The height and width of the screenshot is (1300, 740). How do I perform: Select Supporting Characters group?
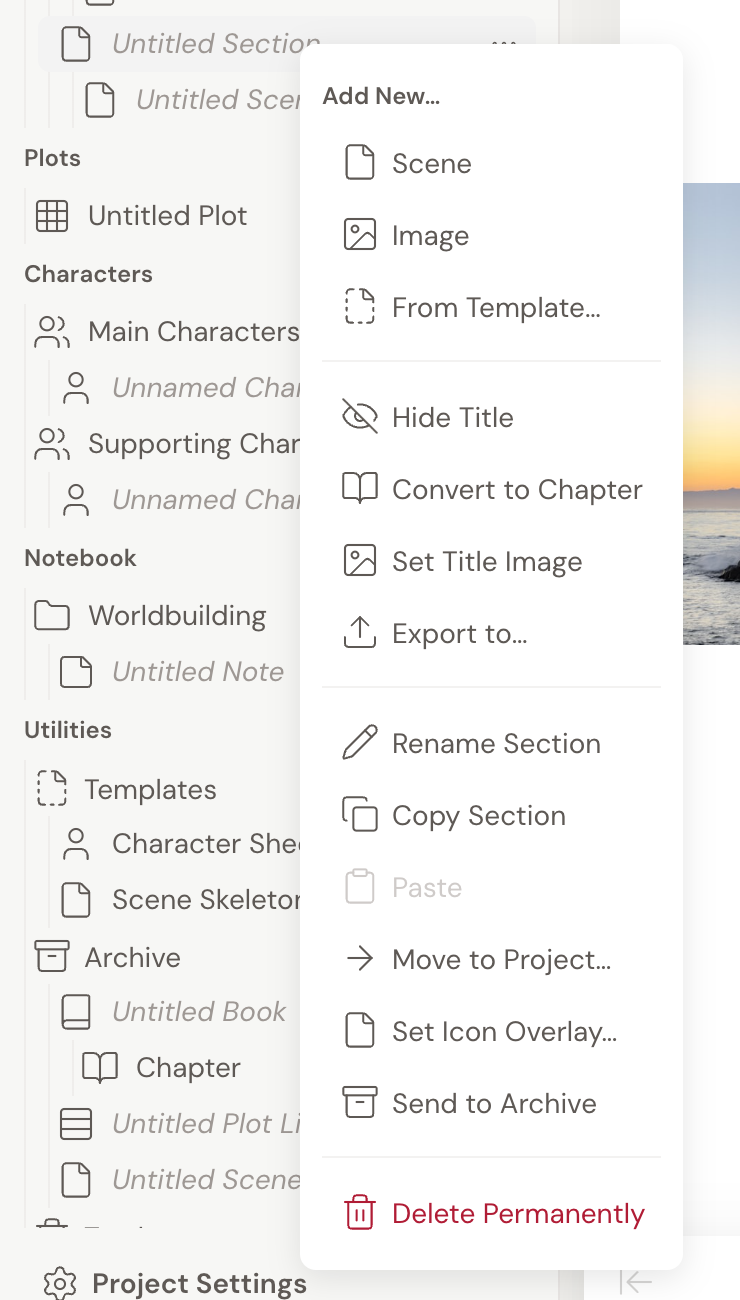[x=193, y=444]
